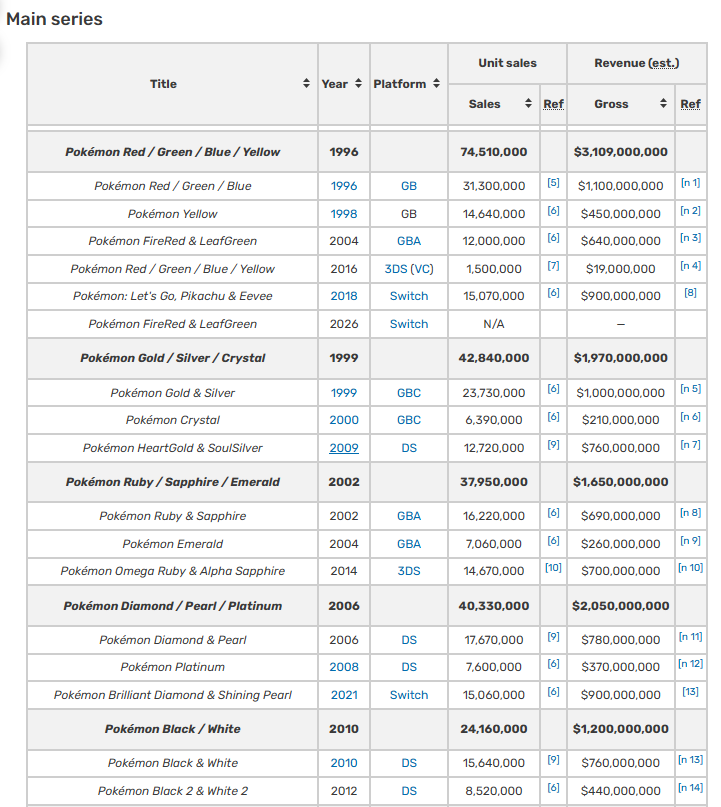This screenshot has height=807, width=721.
Task: Open DS link in HeartGold & SoulSilver row
Action: [x=409, y=448]
